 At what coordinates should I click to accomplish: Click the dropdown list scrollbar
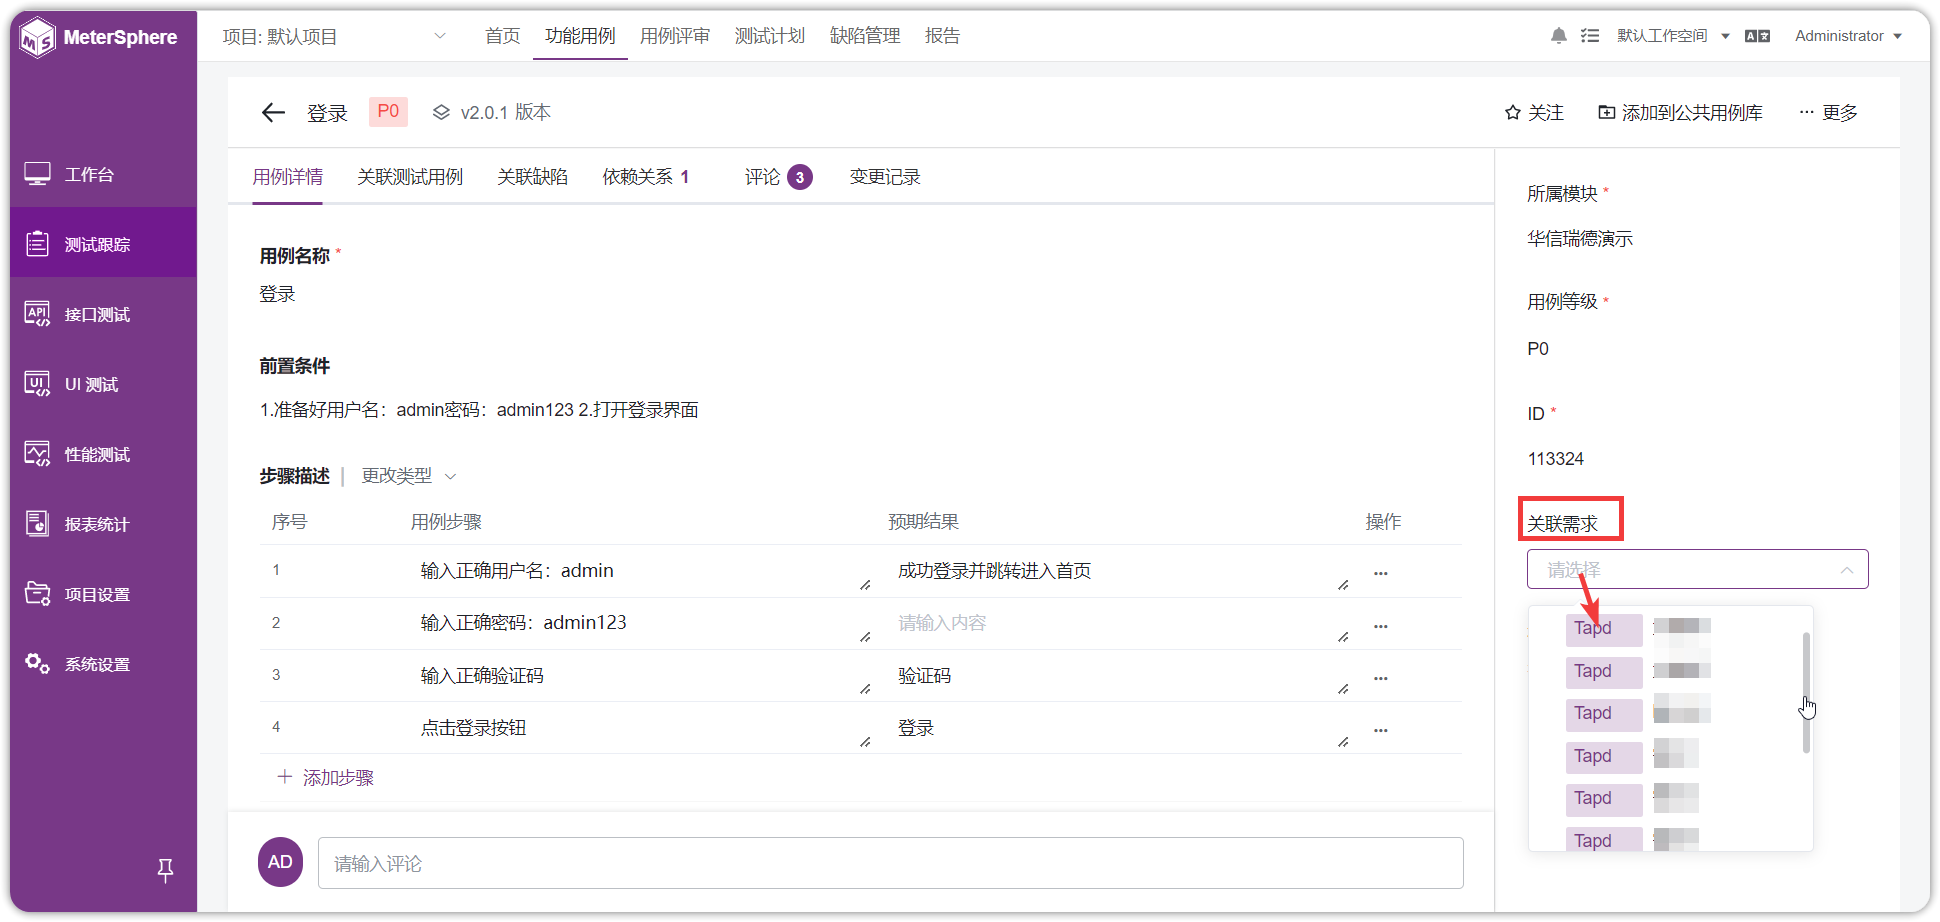coord(1806,692)
